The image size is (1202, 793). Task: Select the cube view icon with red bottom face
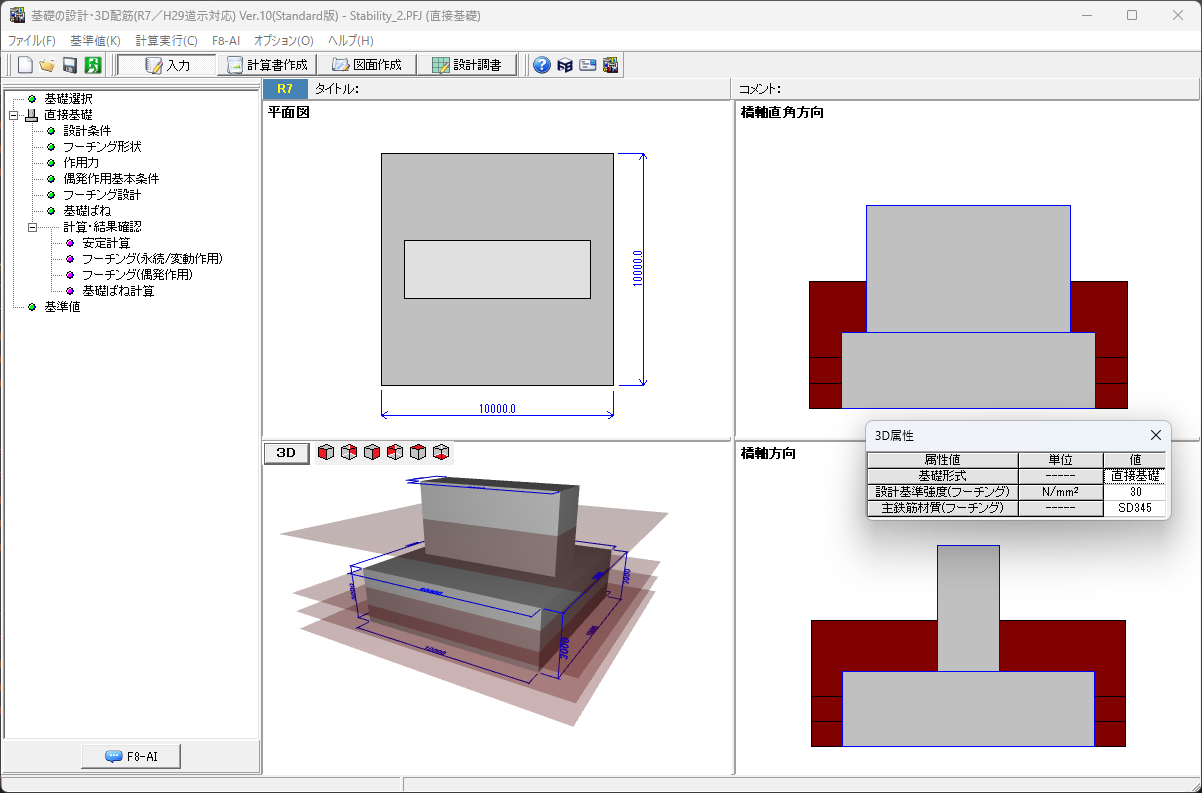[x=441, y=453]
